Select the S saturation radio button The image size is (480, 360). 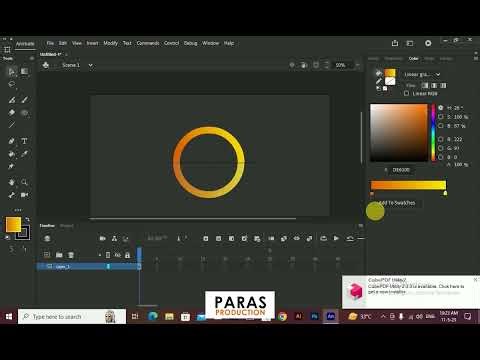[441, 117]
